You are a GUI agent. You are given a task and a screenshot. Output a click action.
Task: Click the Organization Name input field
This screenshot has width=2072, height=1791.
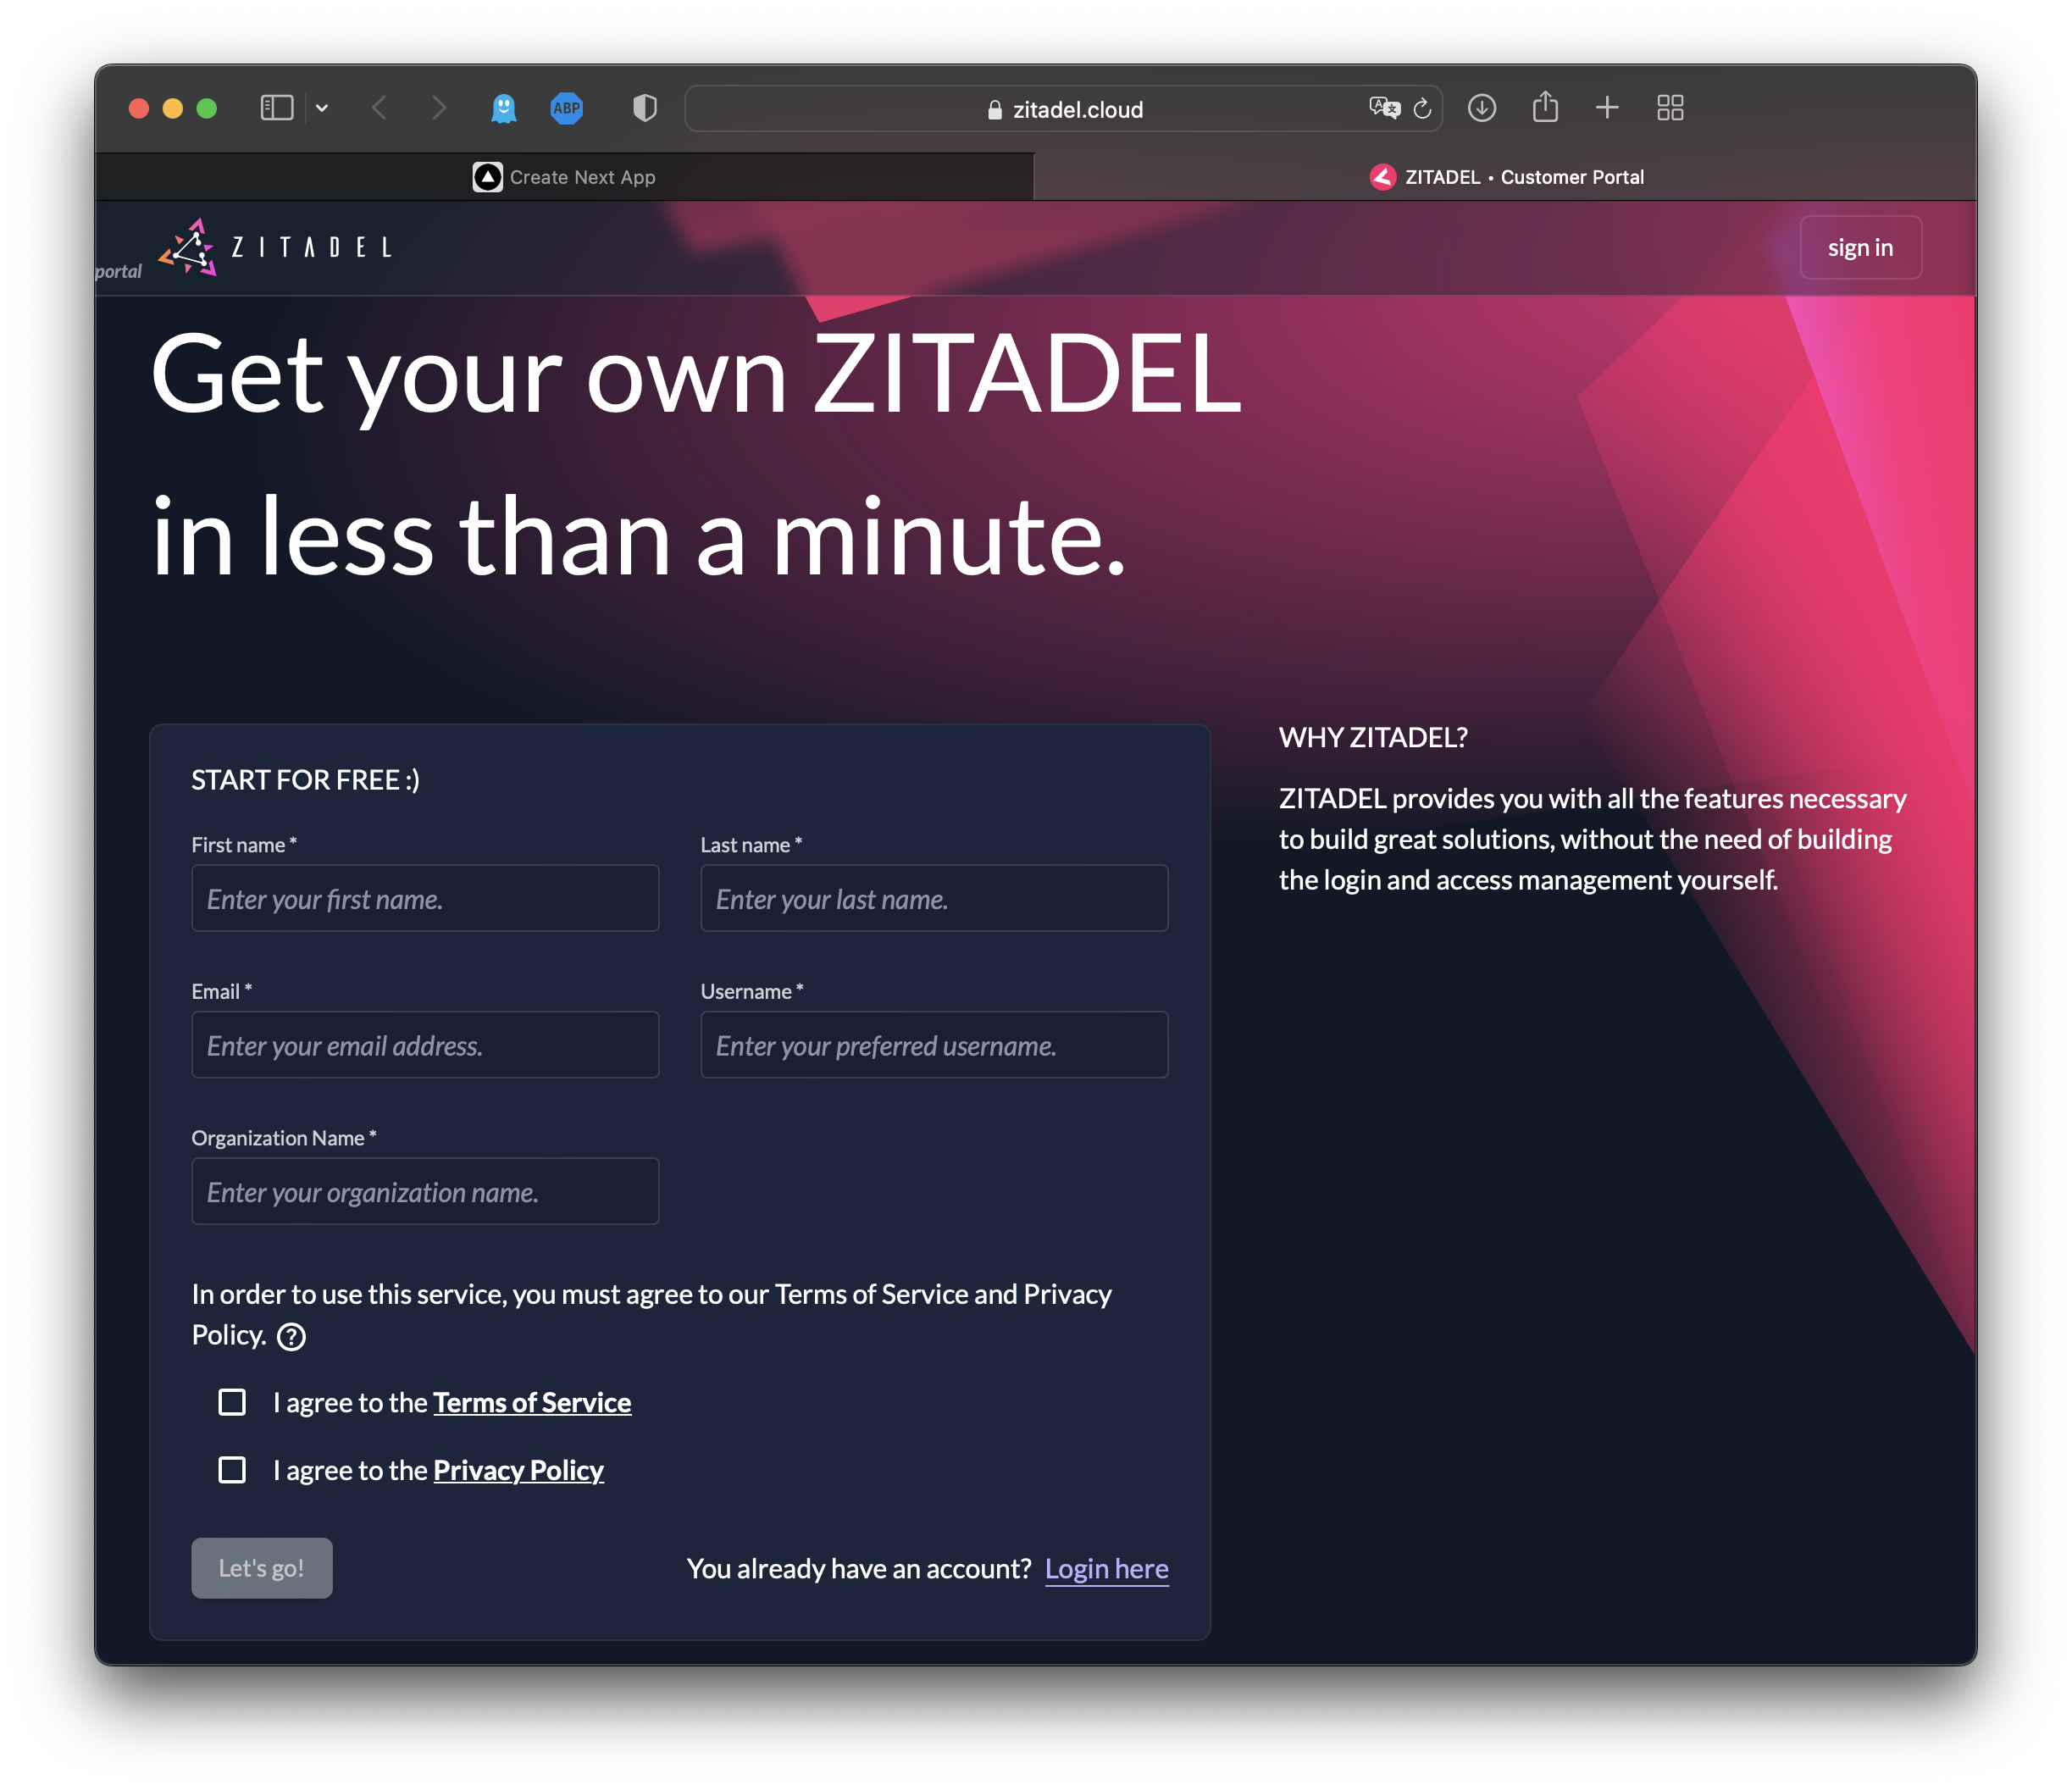pyautogui.click(x=423, y=1189)
